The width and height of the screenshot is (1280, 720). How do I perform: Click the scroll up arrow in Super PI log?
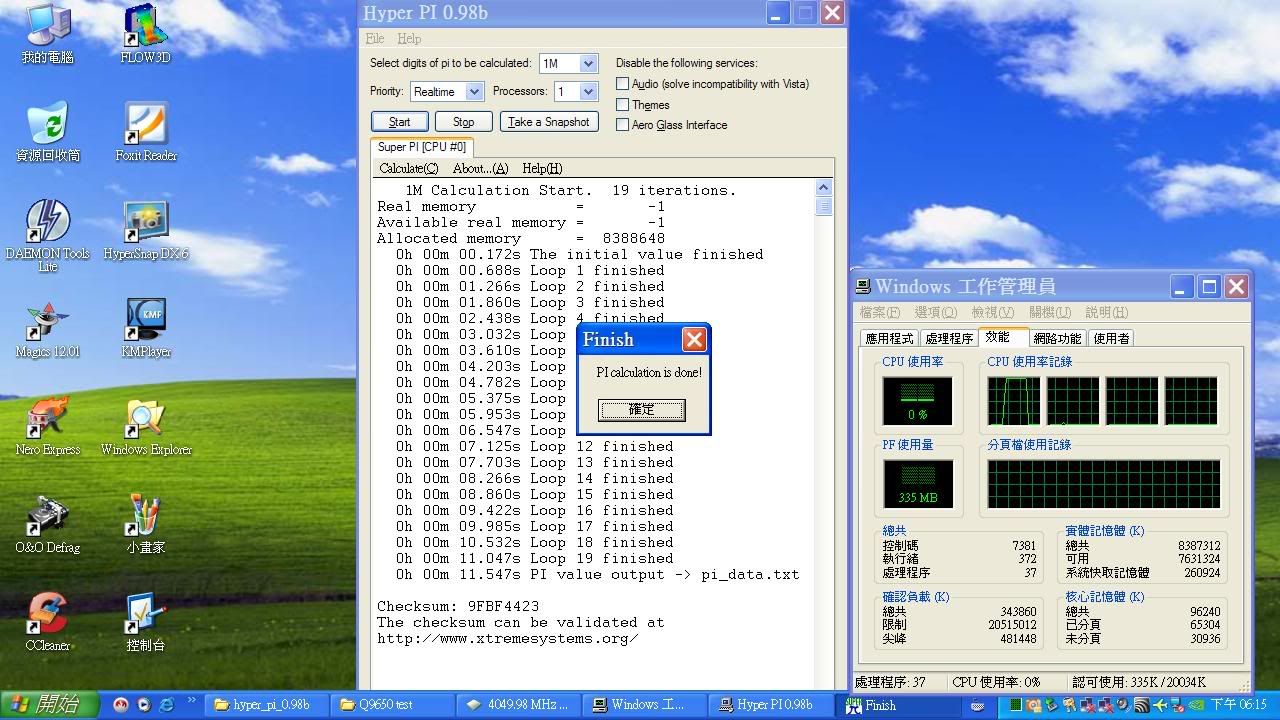[823, 188]
